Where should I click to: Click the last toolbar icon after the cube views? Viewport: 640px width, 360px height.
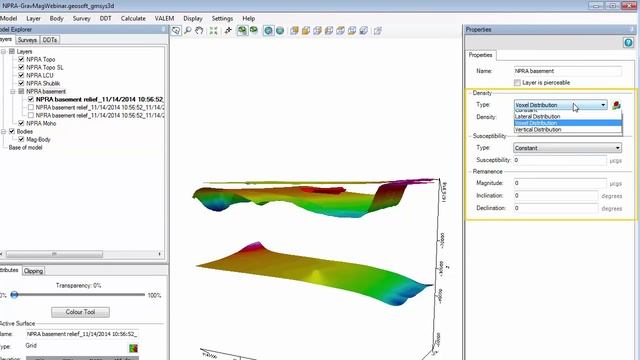pyautogui.click(x=378, y=31)
